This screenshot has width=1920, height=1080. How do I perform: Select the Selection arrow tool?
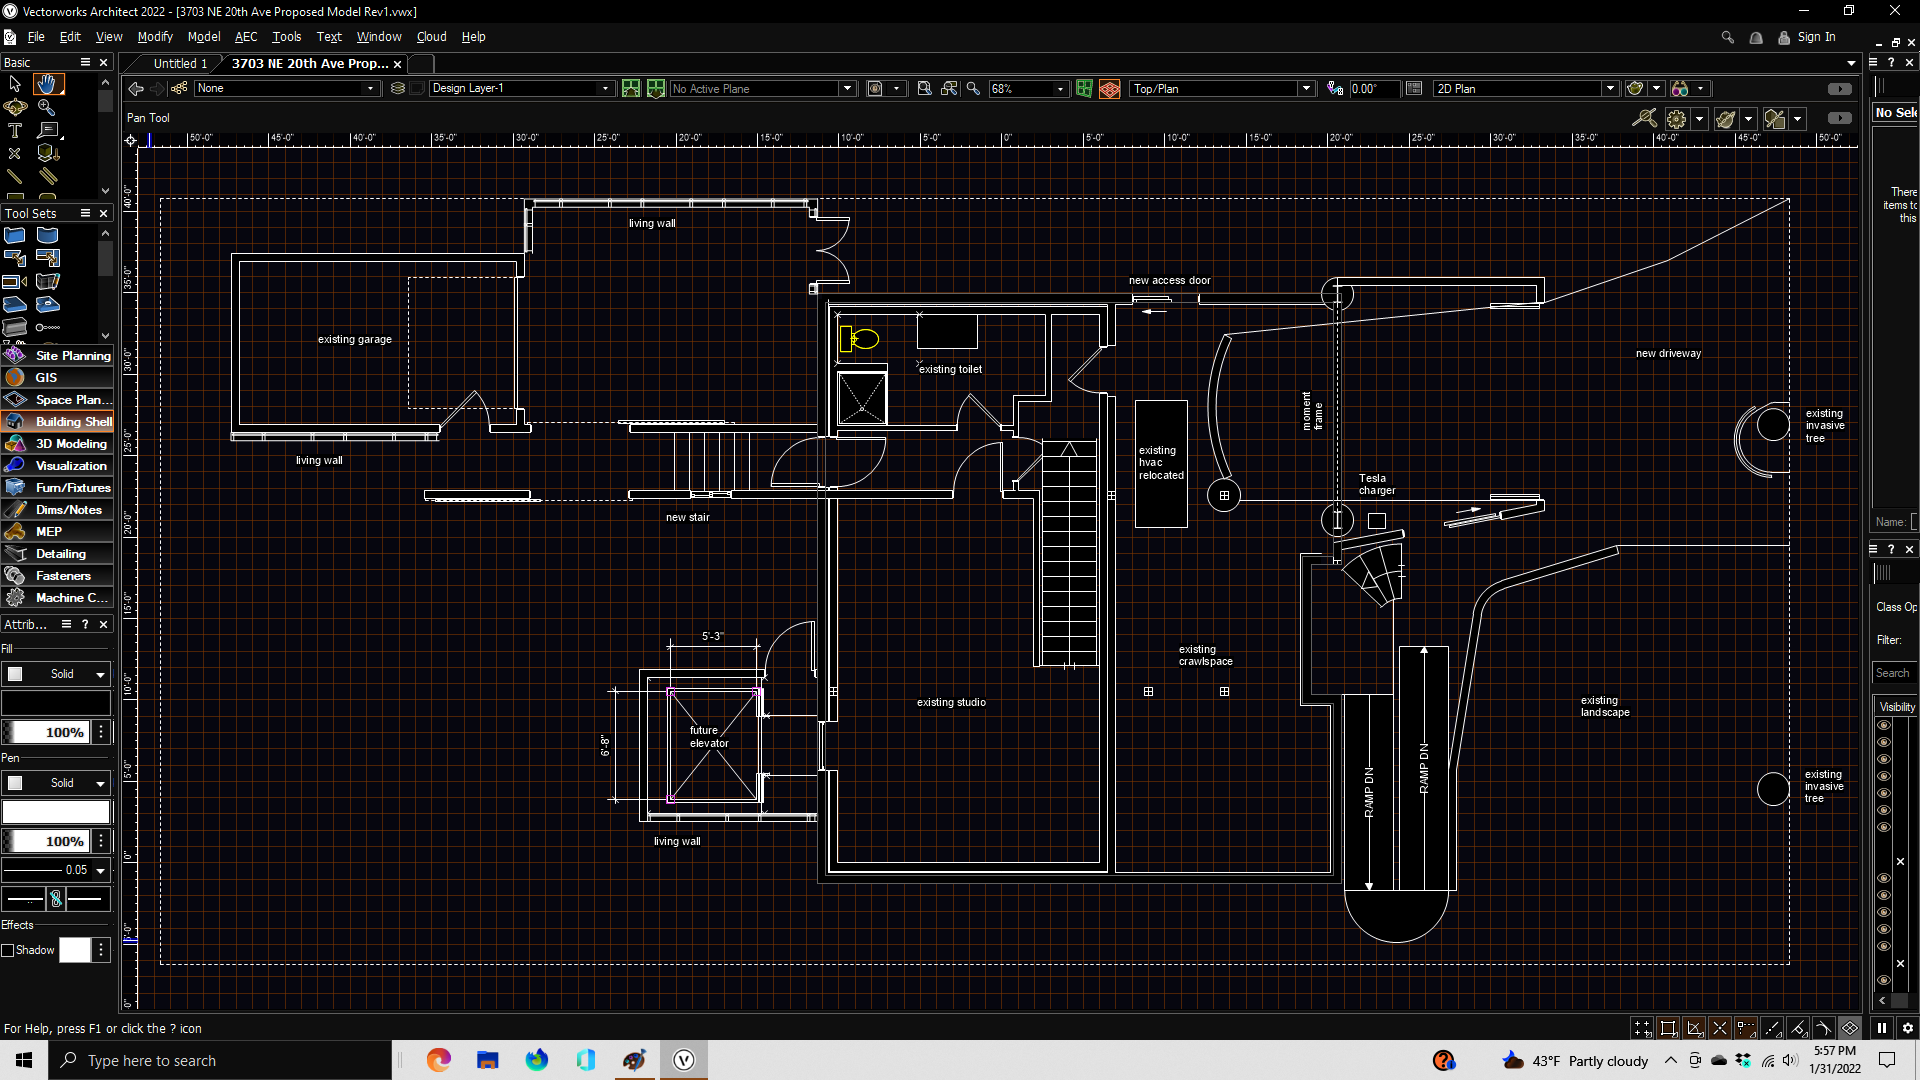[x=15, y=84]
